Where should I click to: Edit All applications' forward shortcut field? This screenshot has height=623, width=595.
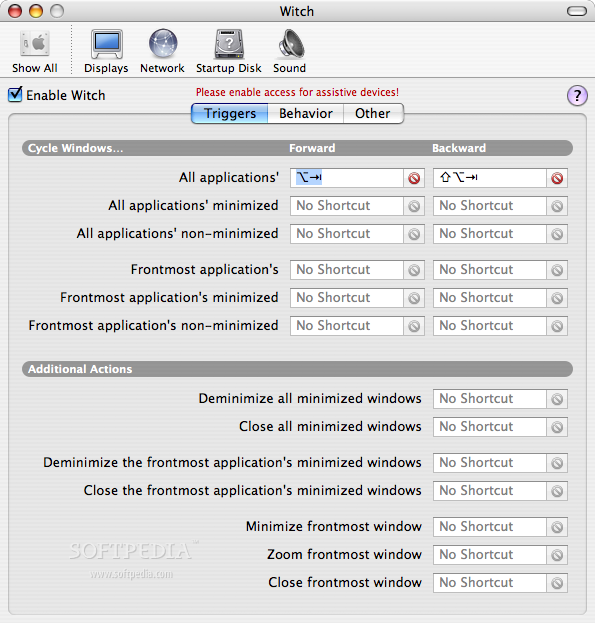coord(347,178)
